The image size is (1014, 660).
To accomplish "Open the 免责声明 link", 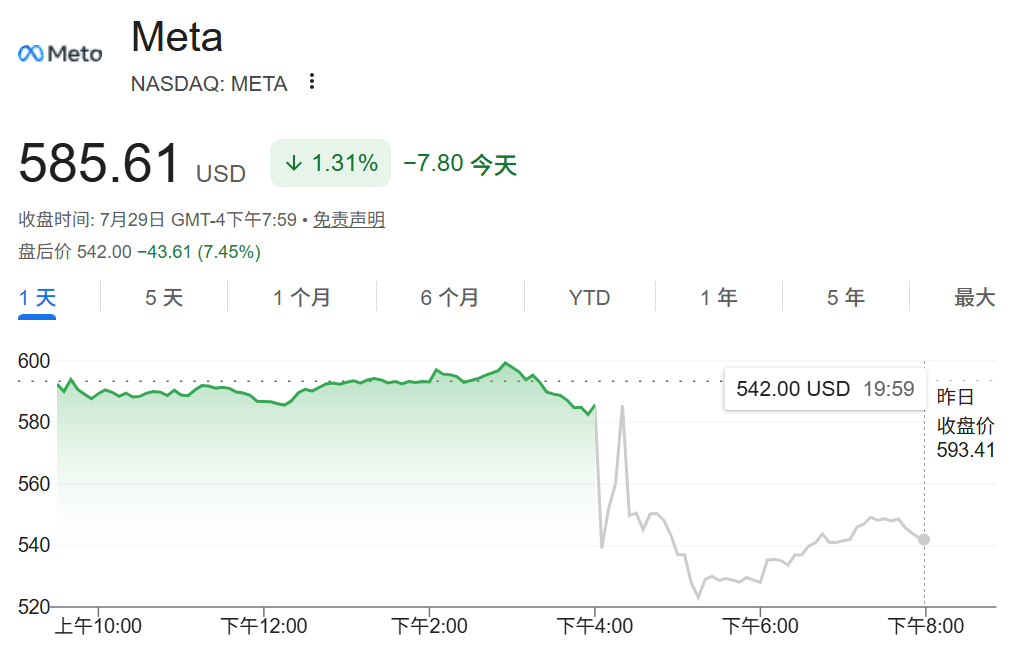I will pos(349,220).
